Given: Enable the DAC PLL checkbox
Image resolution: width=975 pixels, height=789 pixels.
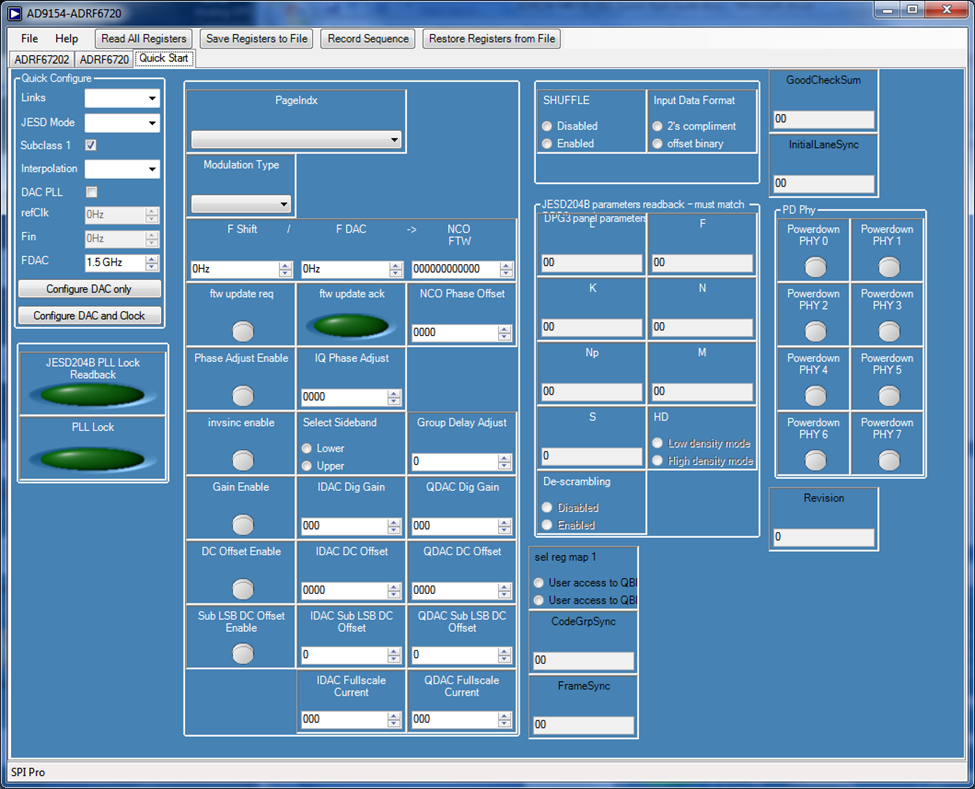Looking at the screenshot, I should (x=91, y=192).
